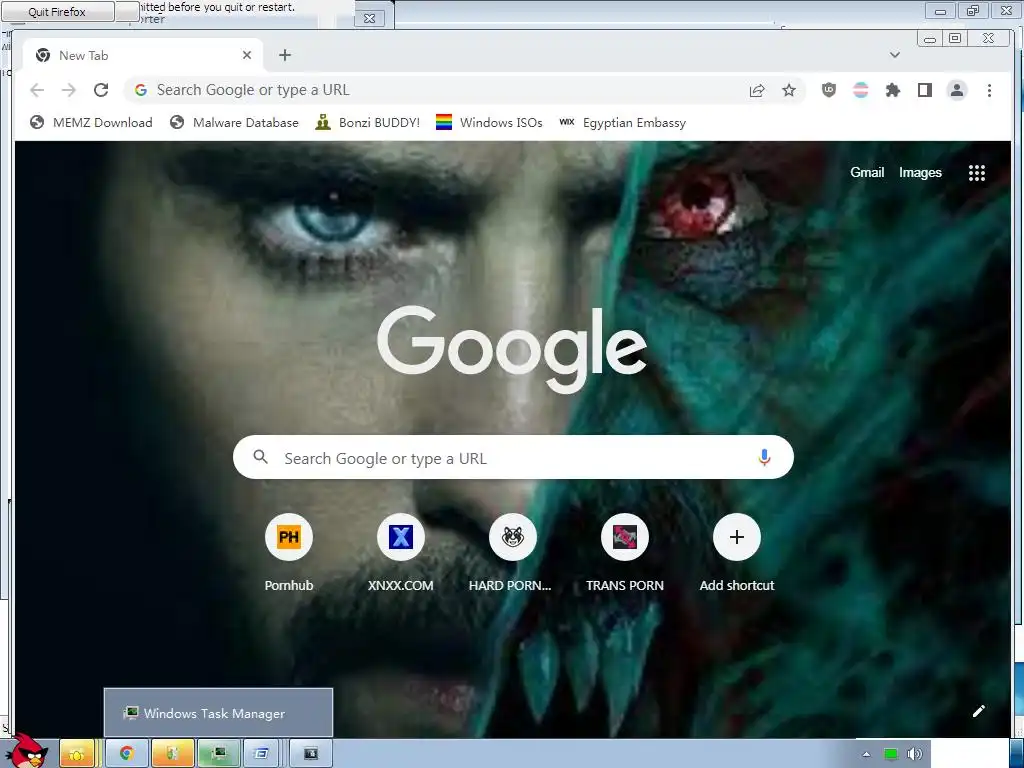1024x768 pixels.
Task: Open the Gmail link
Action: click(867, 172)
